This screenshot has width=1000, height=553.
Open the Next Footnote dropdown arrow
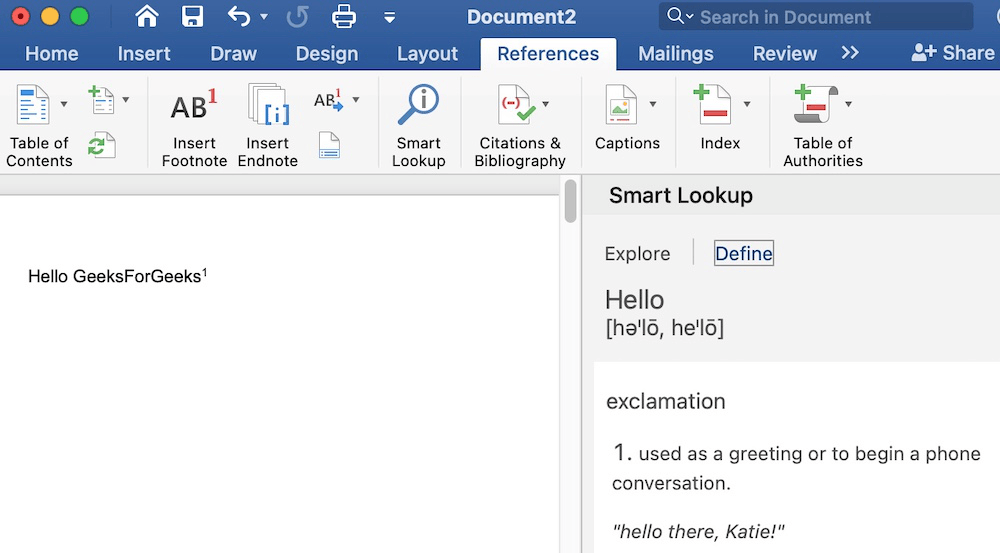point(356,100)
